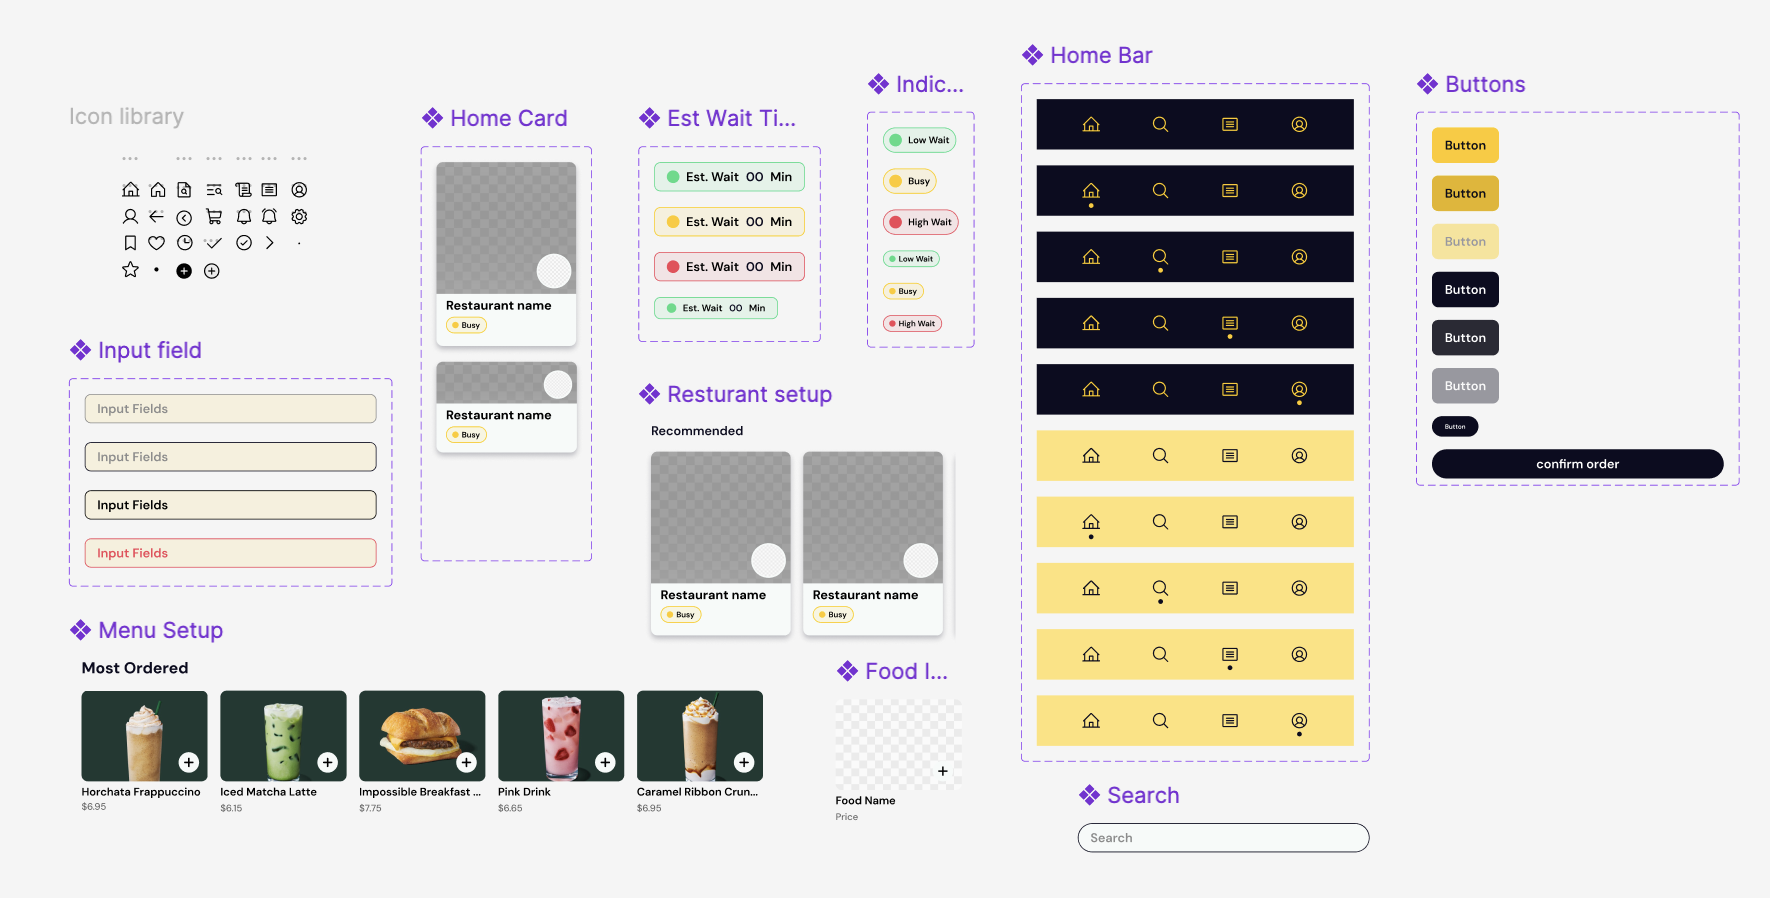Click the Most Ordered heading
This screenshot has height=898, width=1770.
click(x=135, y=668)
